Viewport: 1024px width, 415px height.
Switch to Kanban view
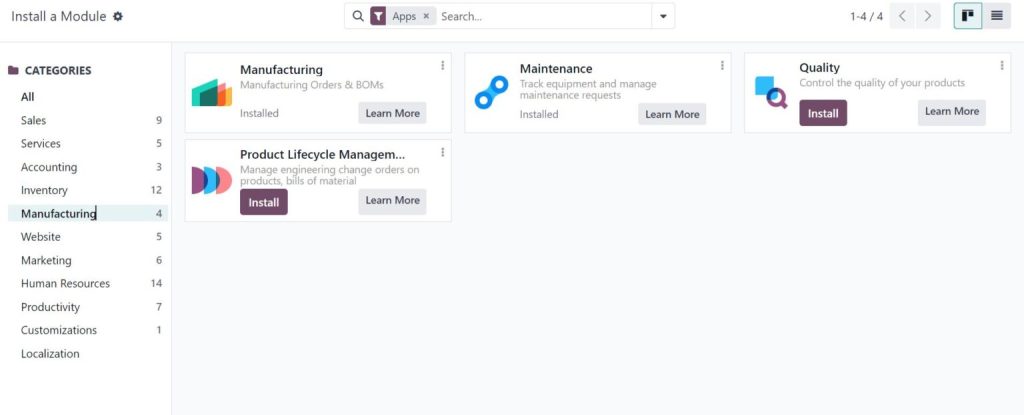[x=967, y=16]
